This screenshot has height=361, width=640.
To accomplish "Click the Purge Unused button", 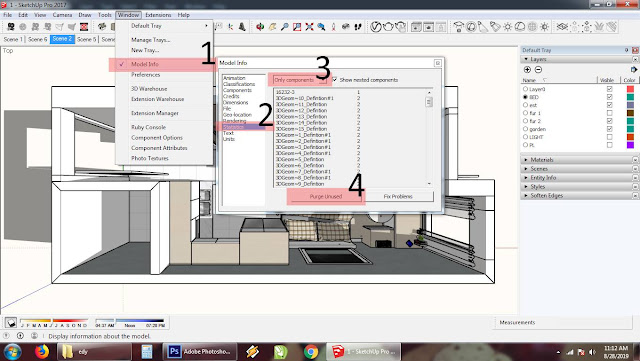I will [325, 196].
